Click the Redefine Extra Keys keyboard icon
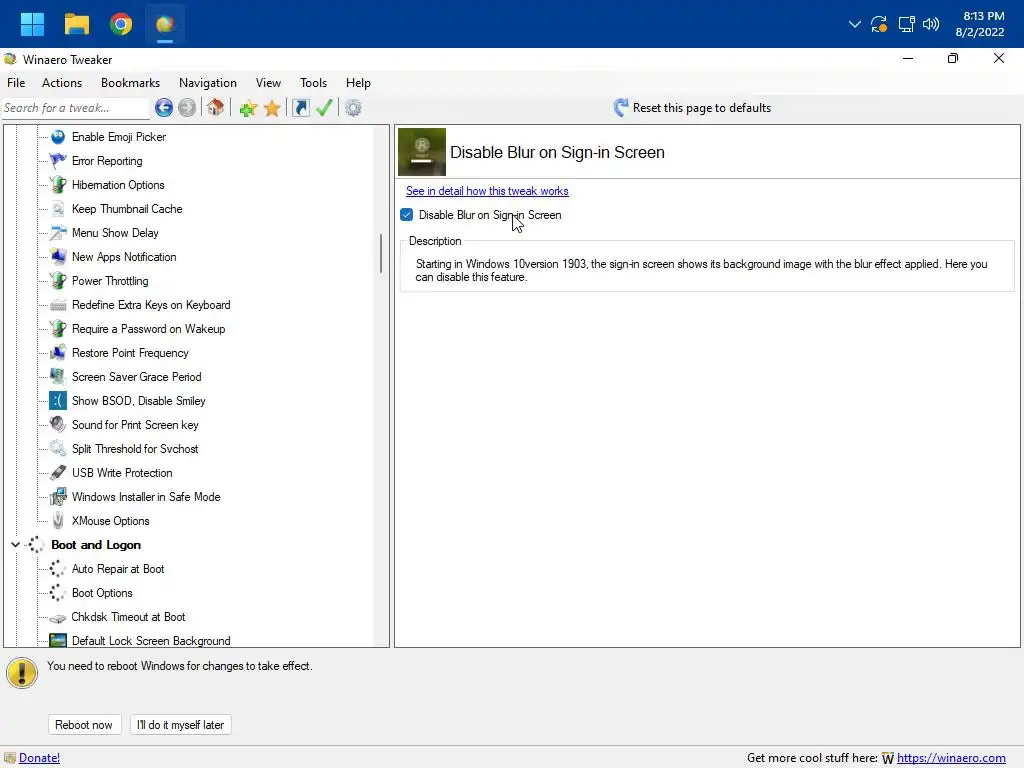 (58, 305)
